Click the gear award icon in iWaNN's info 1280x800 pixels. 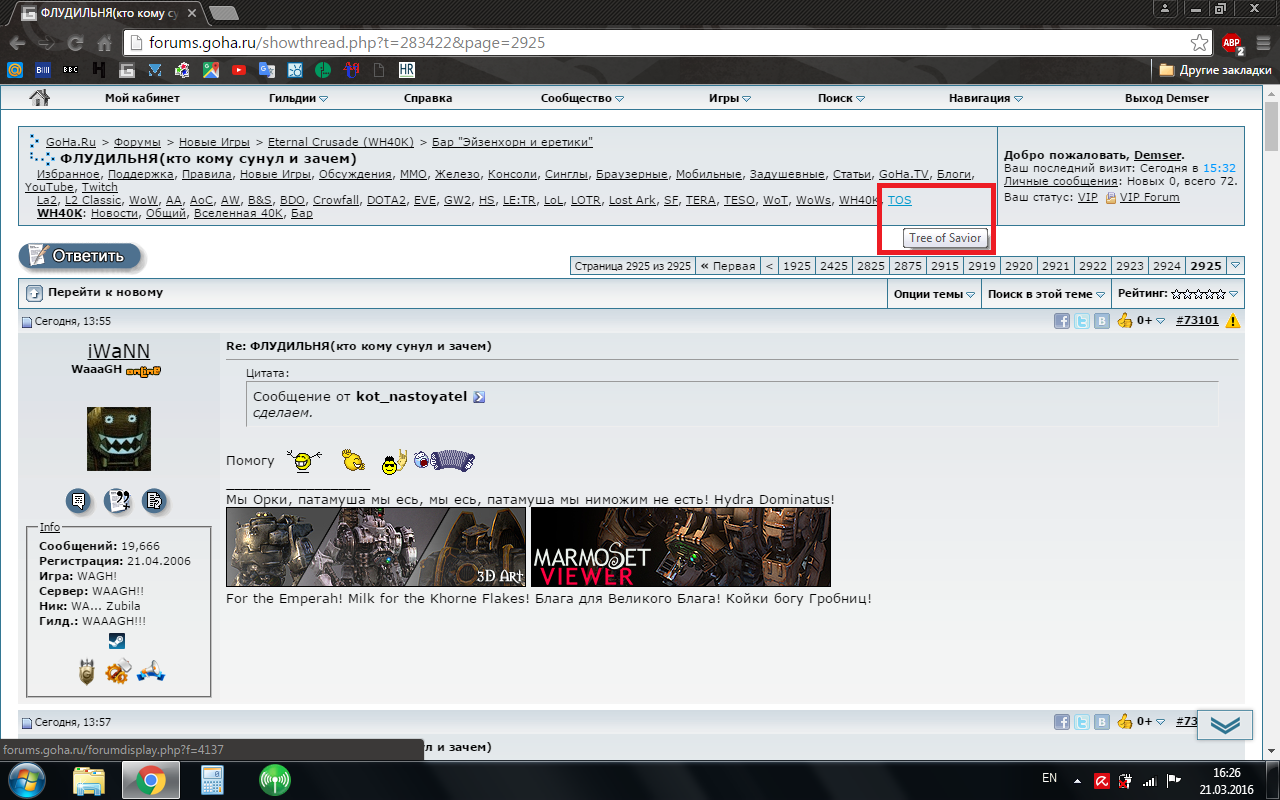[118, 672]
